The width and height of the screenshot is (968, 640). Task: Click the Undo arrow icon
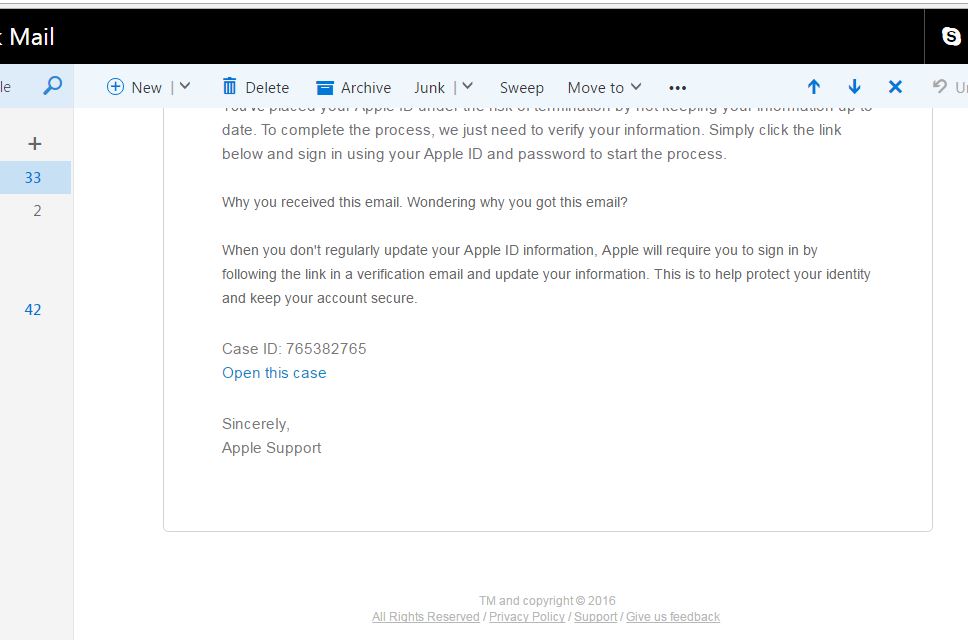coord(940,86)
